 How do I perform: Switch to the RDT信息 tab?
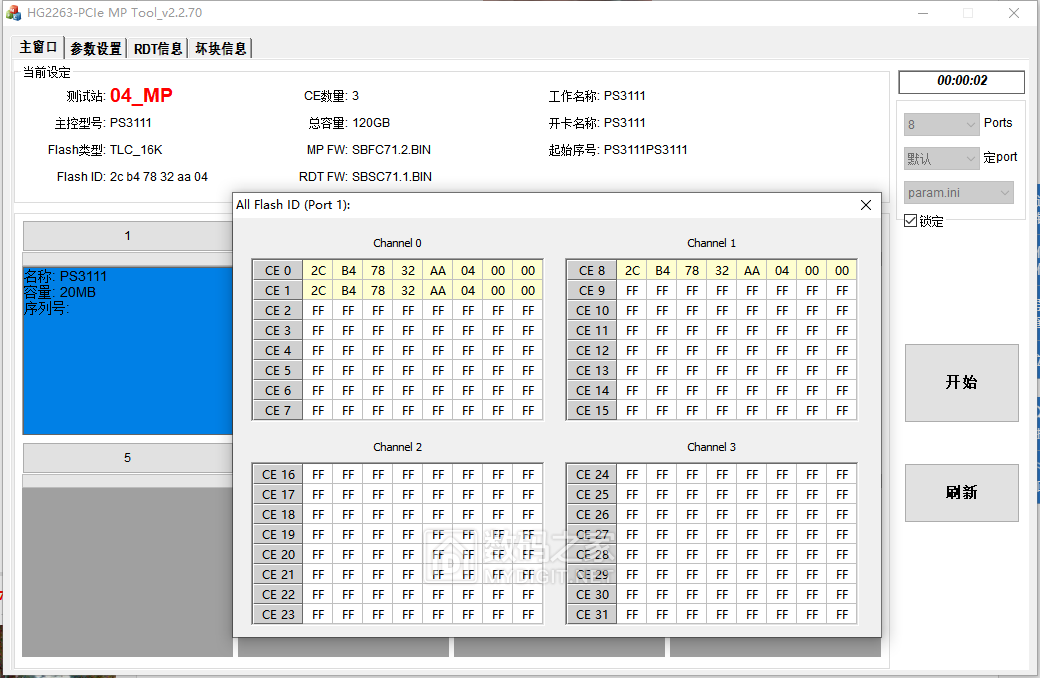coord(158,49)
